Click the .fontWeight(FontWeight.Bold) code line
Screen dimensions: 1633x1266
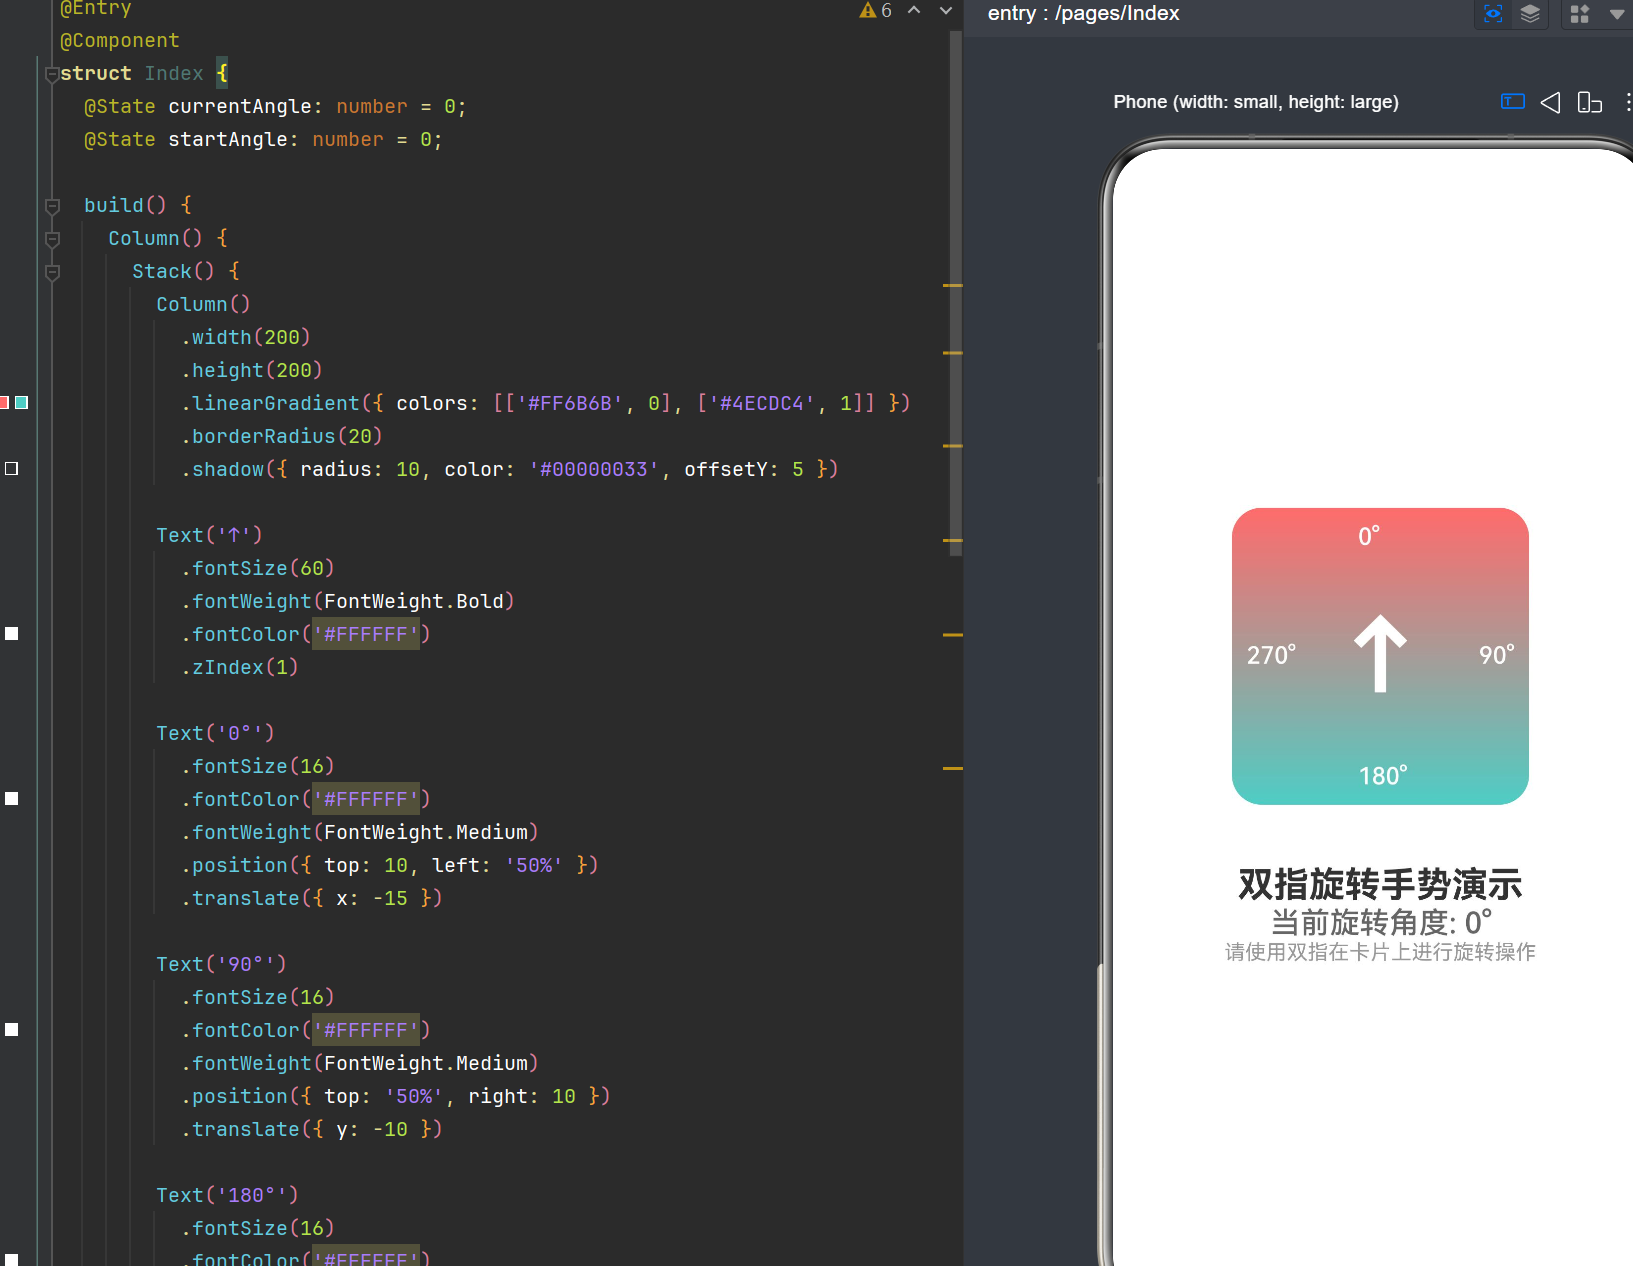[347, 602]
